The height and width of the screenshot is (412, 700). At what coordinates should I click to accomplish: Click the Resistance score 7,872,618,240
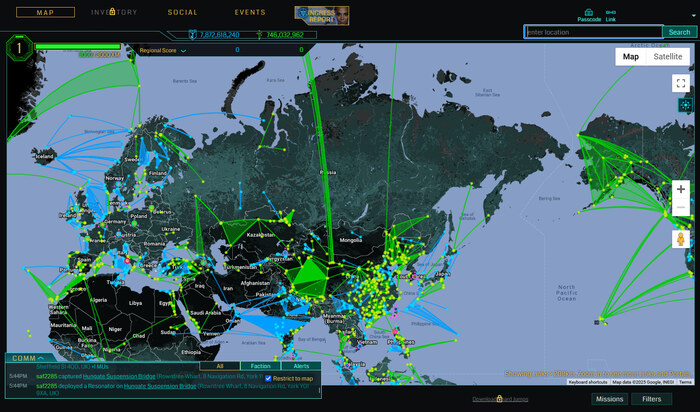click(x=219, y=34)
